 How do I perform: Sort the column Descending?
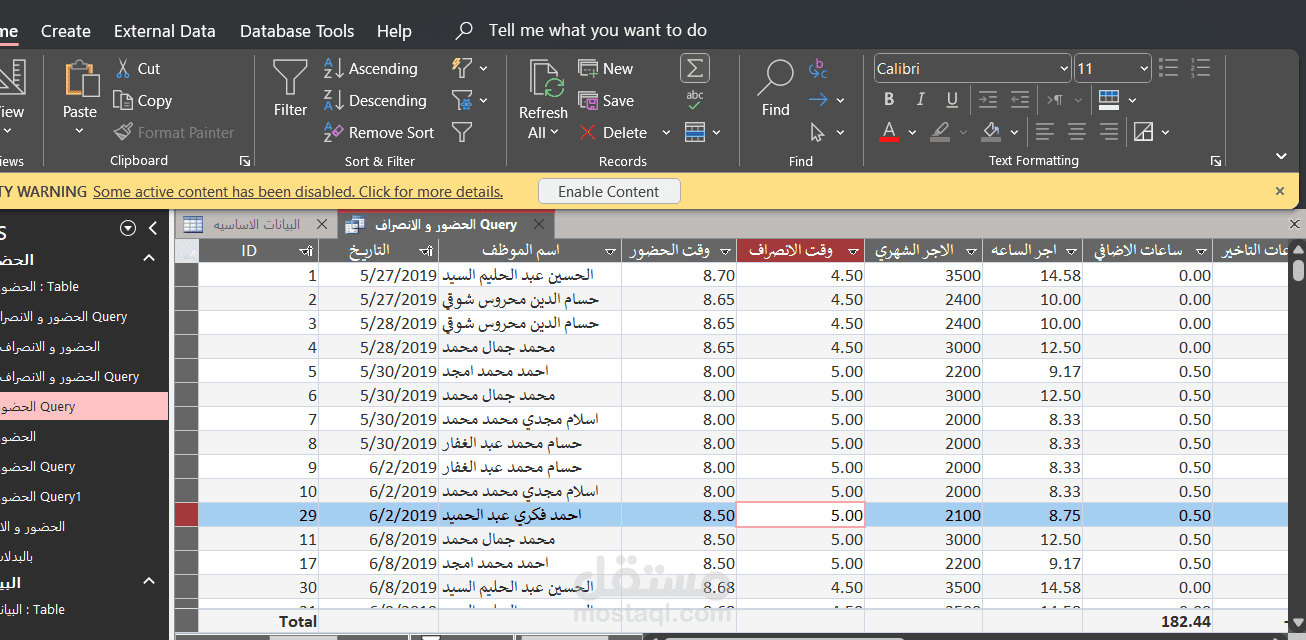375,101
